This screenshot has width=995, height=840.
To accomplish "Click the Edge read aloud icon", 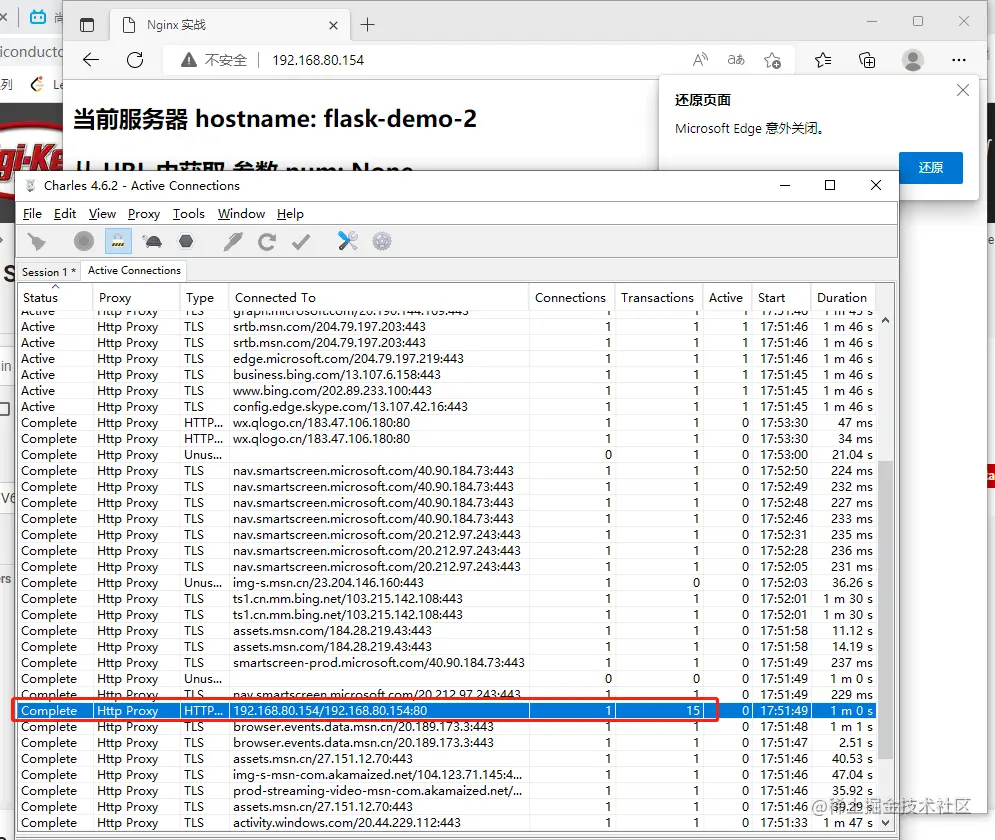I will (700, 60).
